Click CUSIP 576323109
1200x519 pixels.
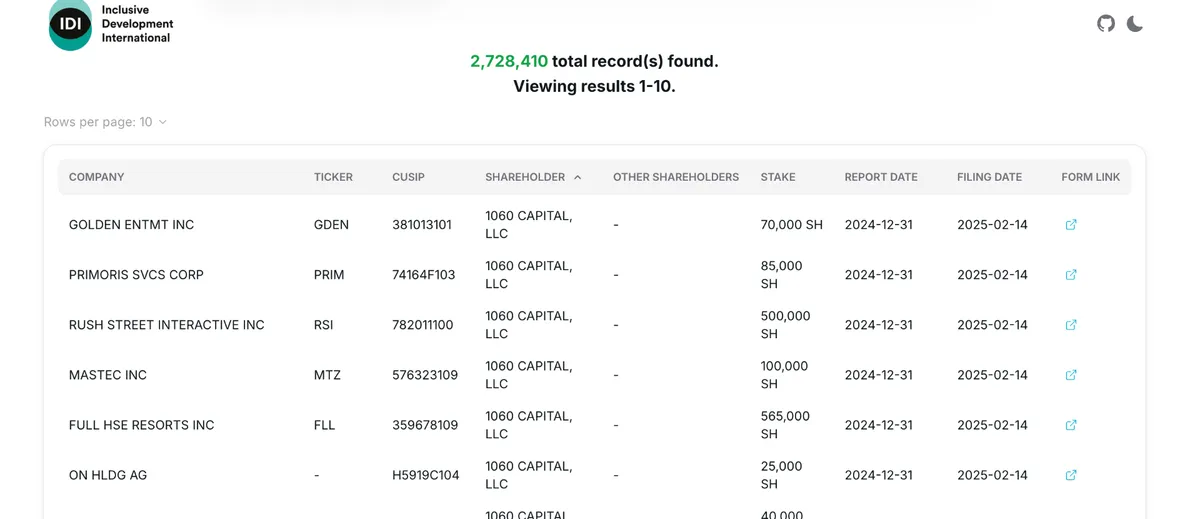[425, 375]
